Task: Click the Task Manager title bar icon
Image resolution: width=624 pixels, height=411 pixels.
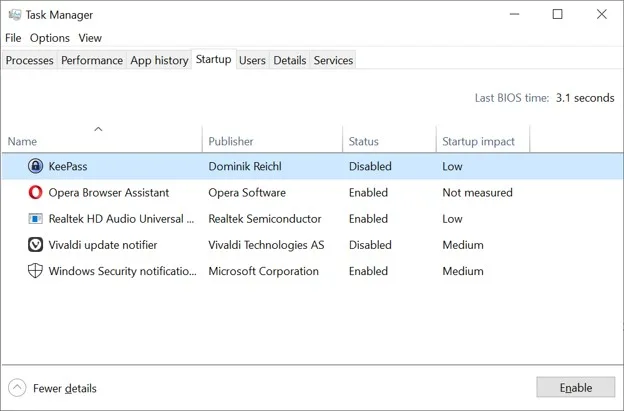Action: [15, 15]
